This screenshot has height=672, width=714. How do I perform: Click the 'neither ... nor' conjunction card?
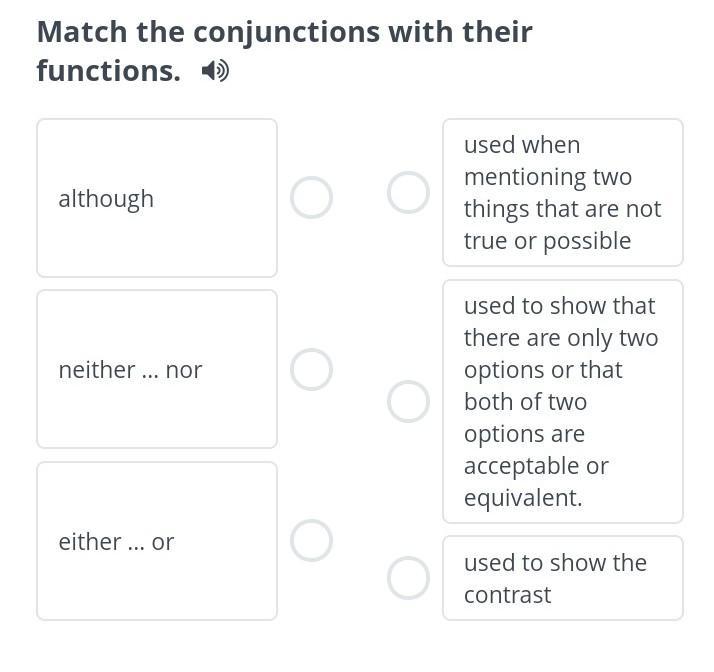tap(157, 369)
